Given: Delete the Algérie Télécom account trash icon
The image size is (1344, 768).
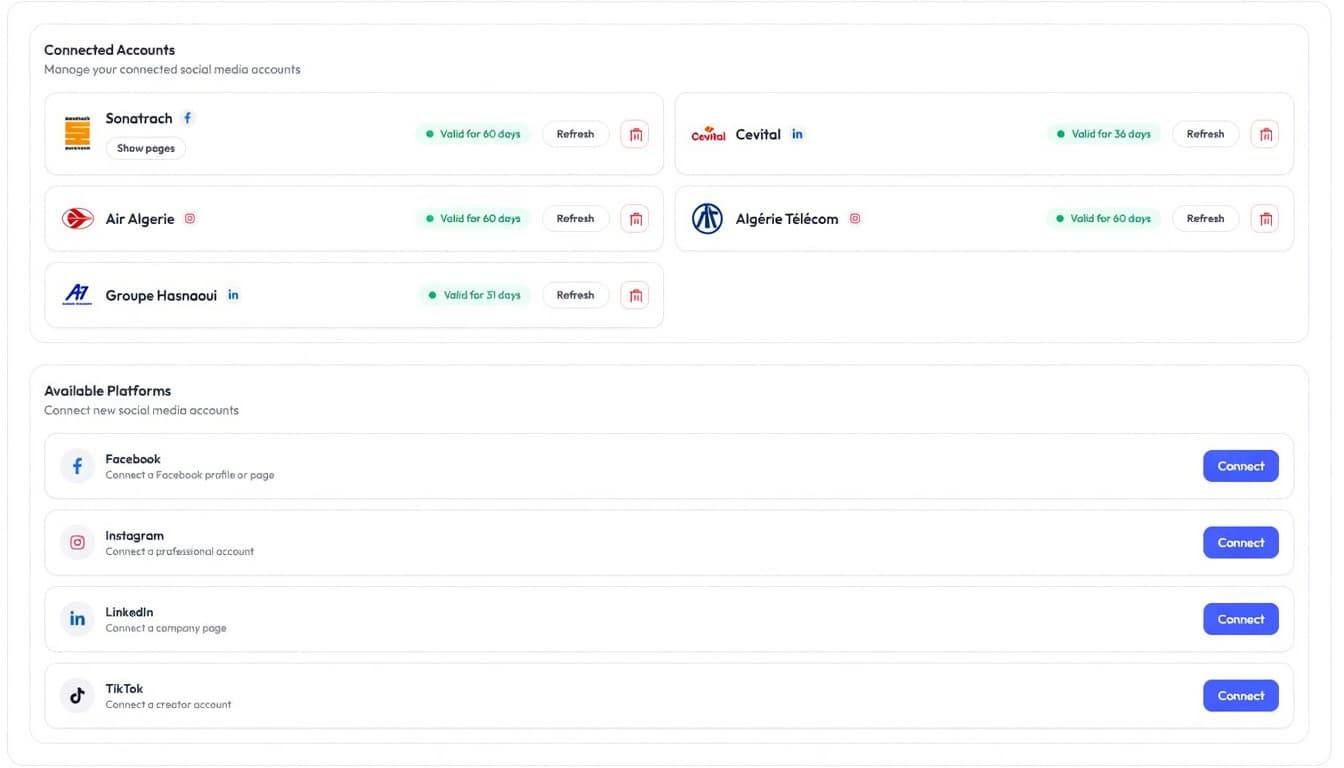Looking at the screenshot, I should coord(1265,218).
